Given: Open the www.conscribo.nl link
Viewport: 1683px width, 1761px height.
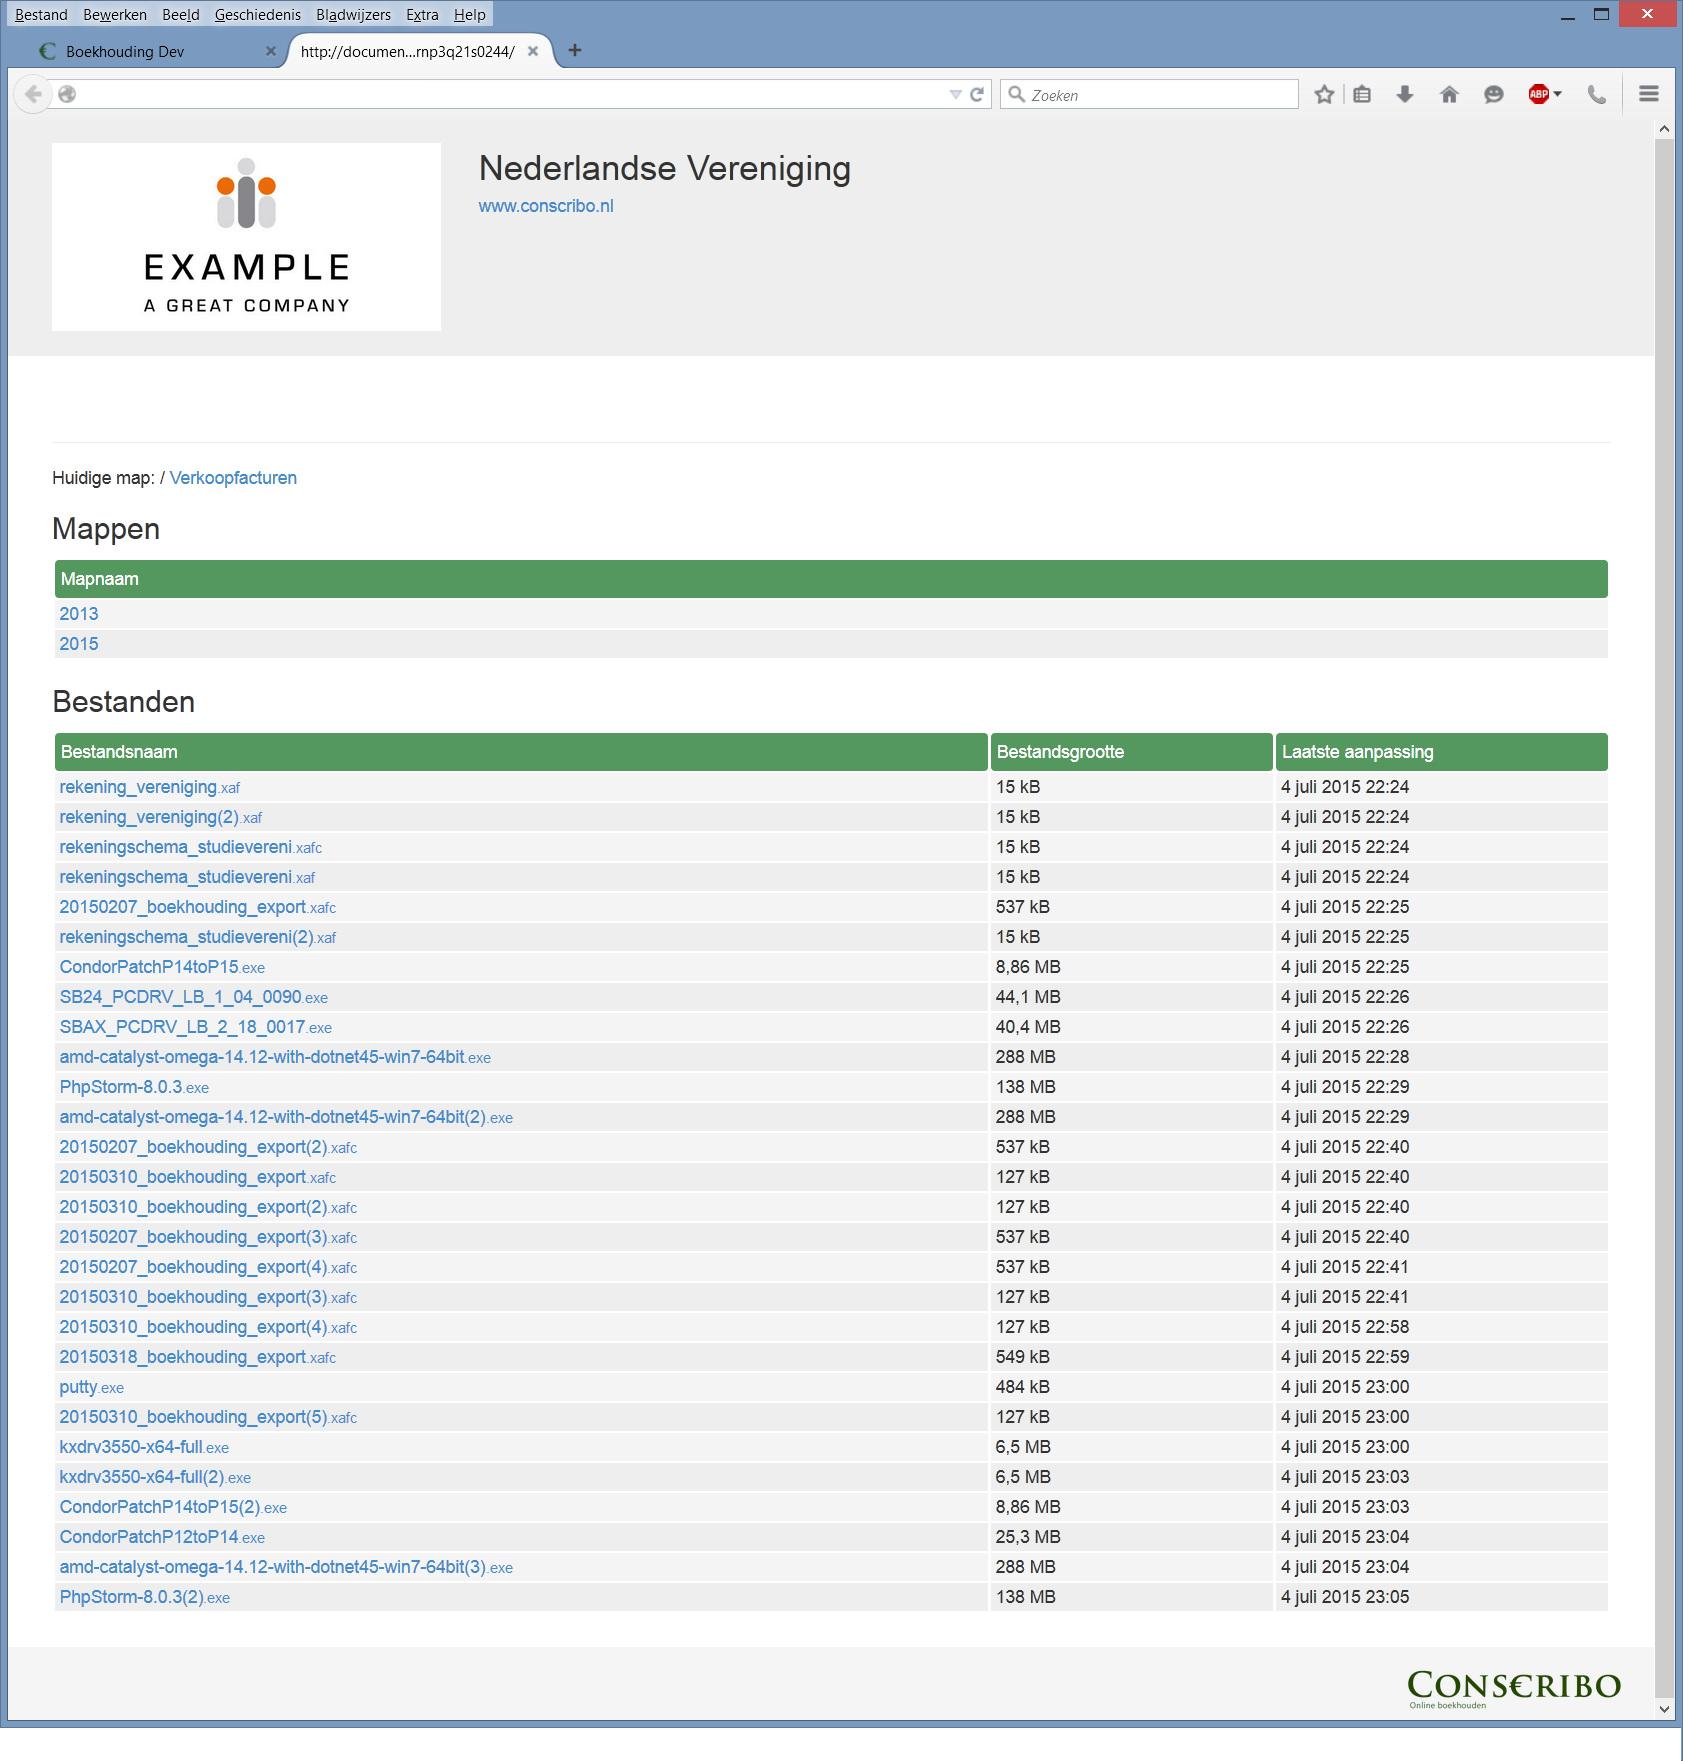Looking at the screenshot, I should coord(545,206).
